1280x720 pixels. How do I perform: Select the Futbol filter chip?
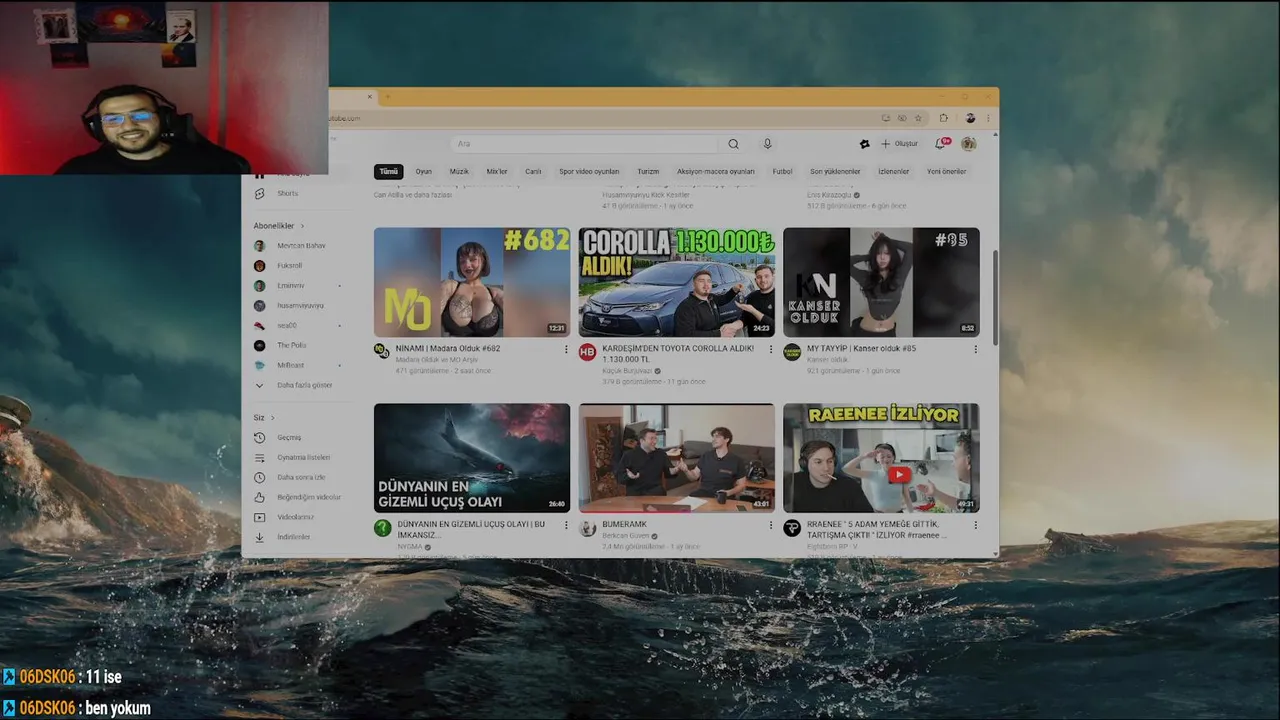click(x=782, y=171)
